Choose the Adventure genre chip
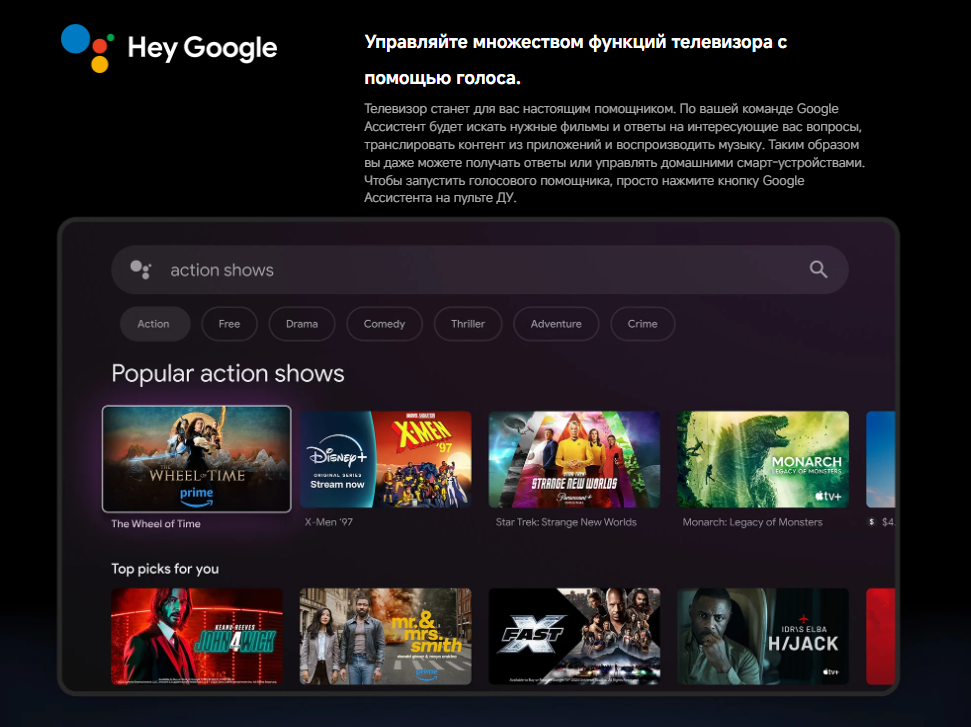Screen dimensions: 971x727 click(555, 324)
